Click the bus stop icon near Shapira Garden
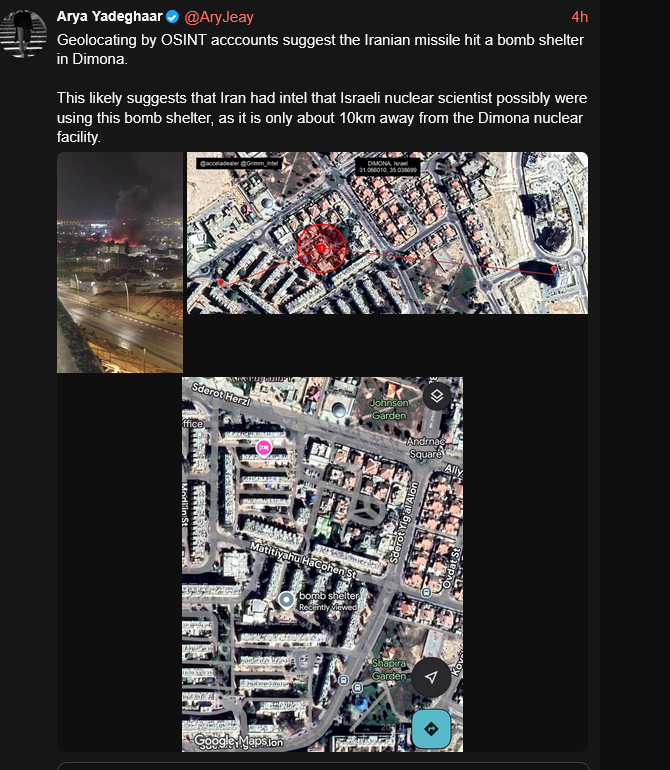 [x=358, y=688]
